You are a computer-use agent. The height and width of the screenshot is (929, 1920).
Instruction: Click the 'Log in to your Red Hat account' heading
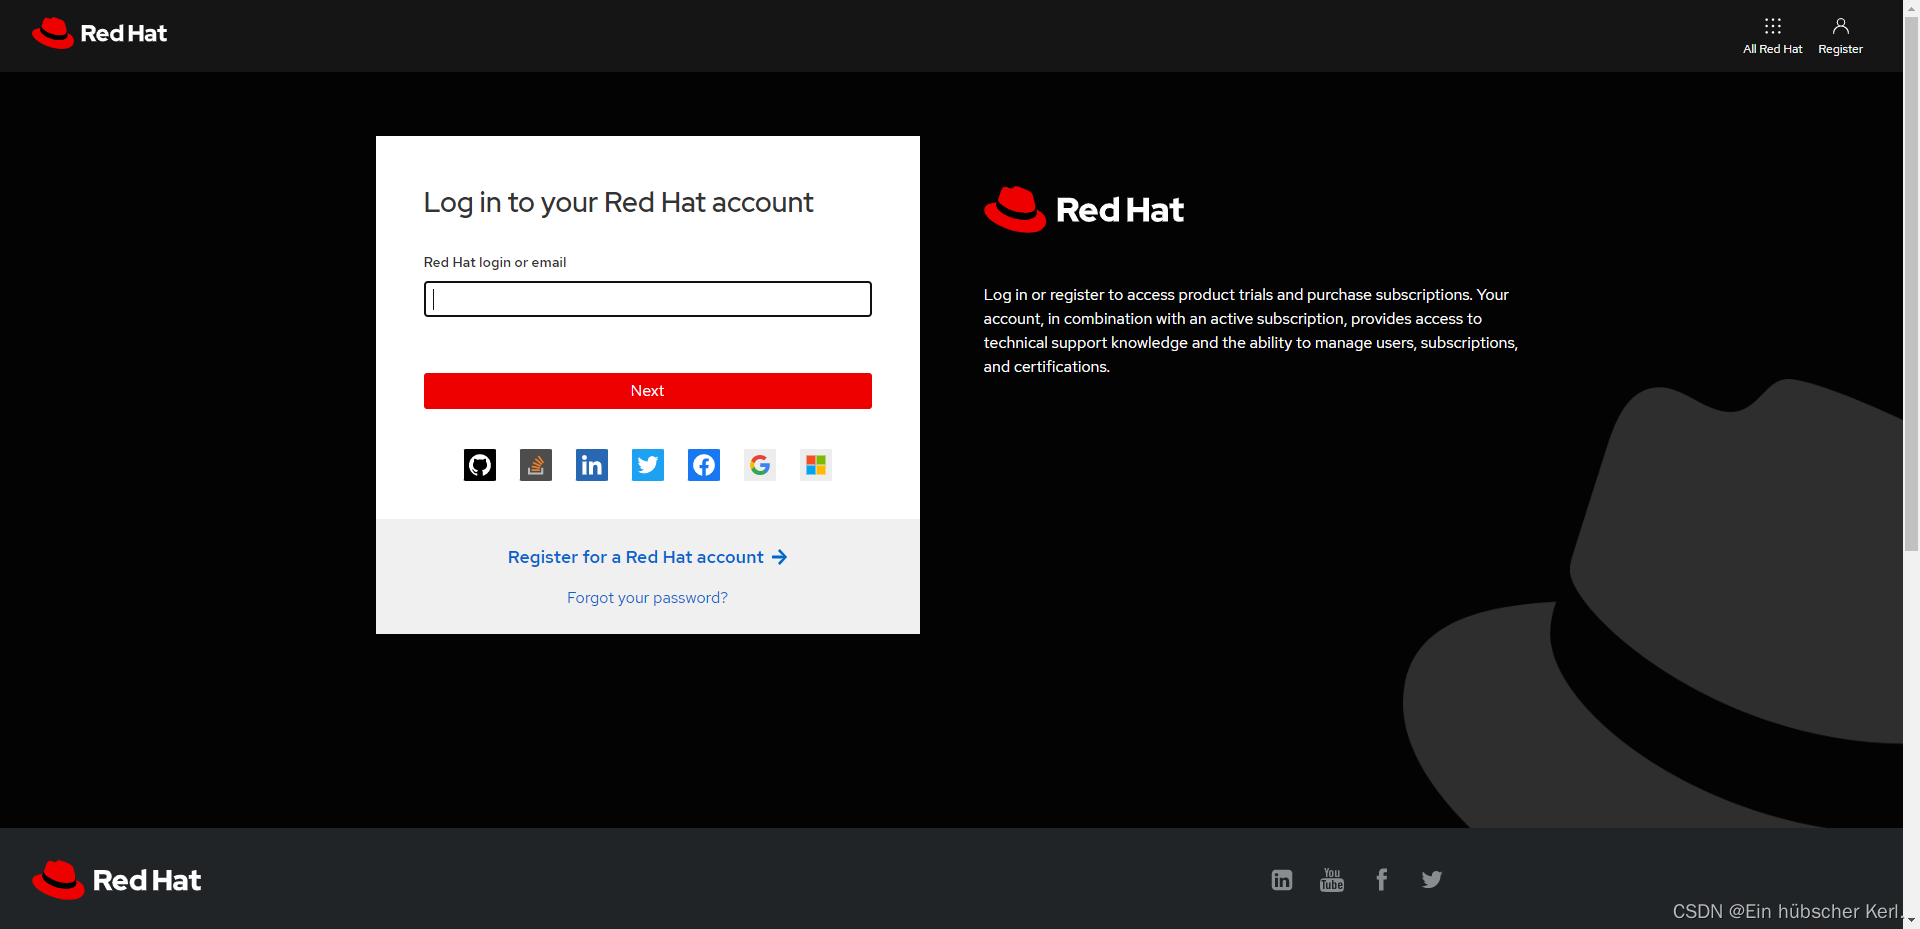pos(618,203)
